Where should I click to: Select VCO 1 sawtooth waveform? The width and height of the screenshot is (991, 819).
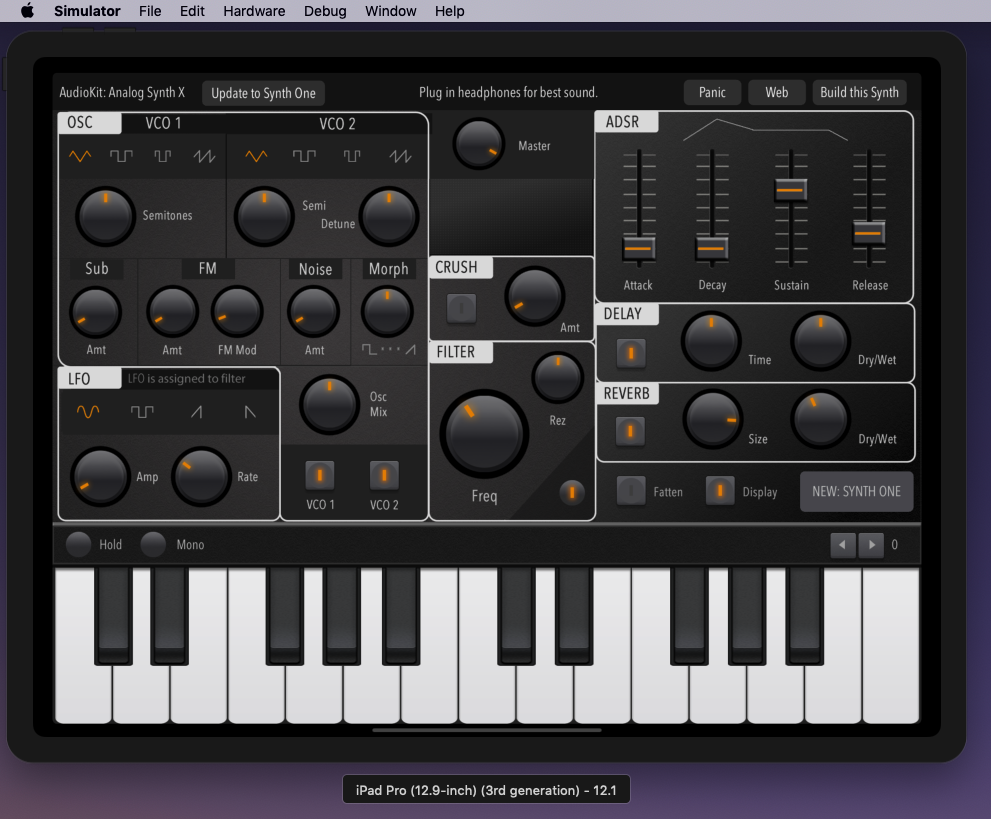tap(204, 155)
